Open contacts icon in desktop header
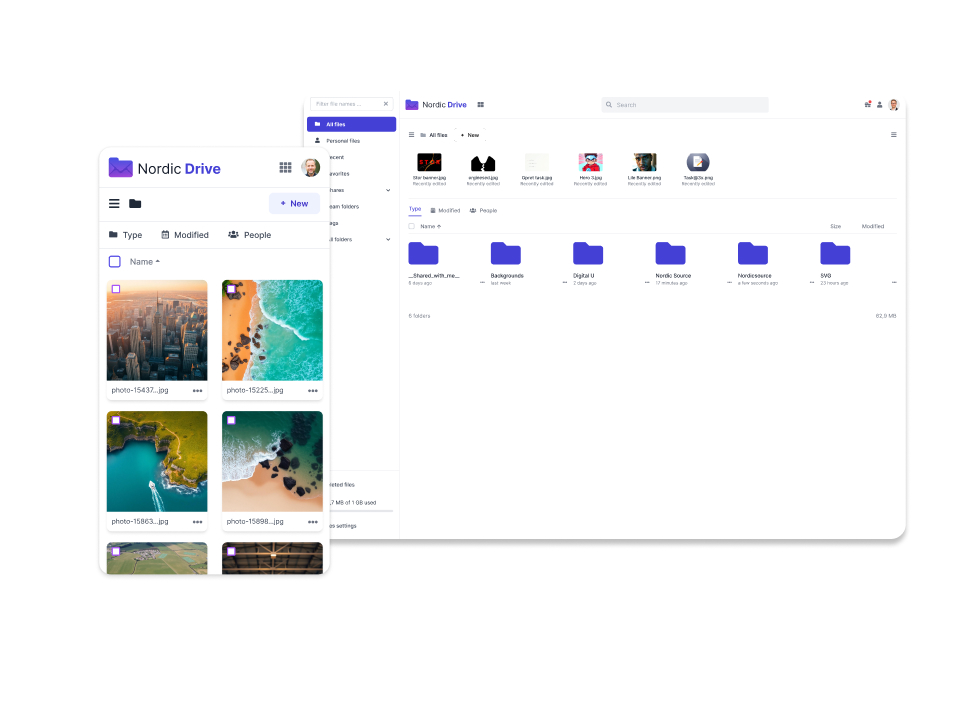This screenshot has height=721, width=971. pos(879,105)
